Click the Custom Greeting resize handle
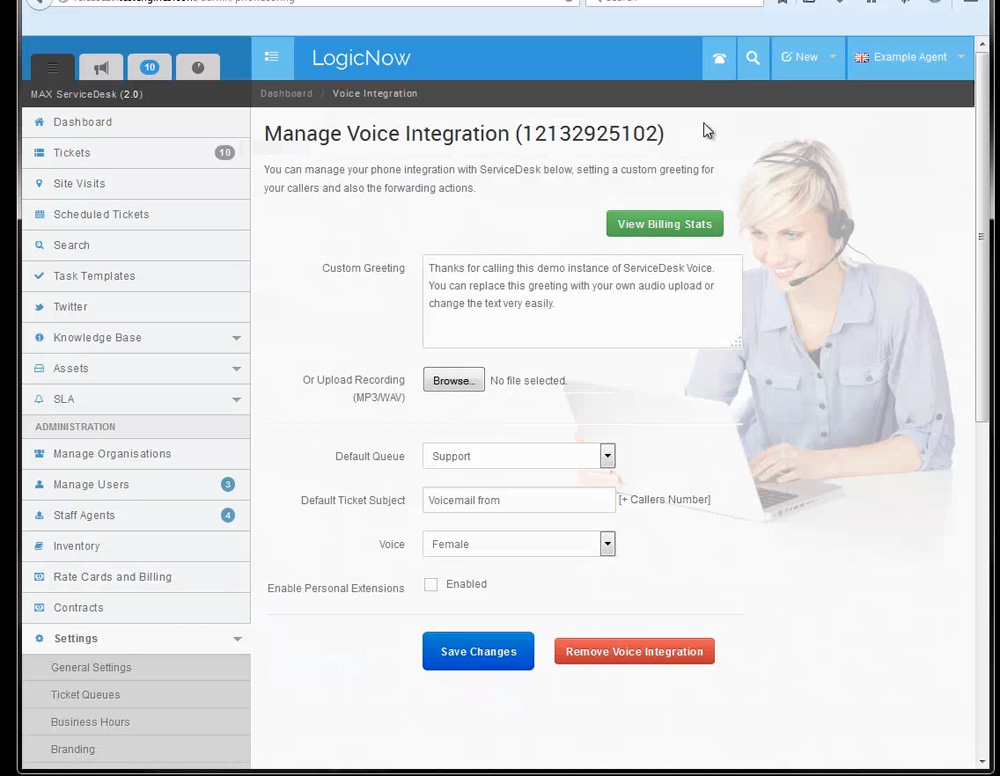The width and height of the screenshot is (1000, 776). [736, 342]
